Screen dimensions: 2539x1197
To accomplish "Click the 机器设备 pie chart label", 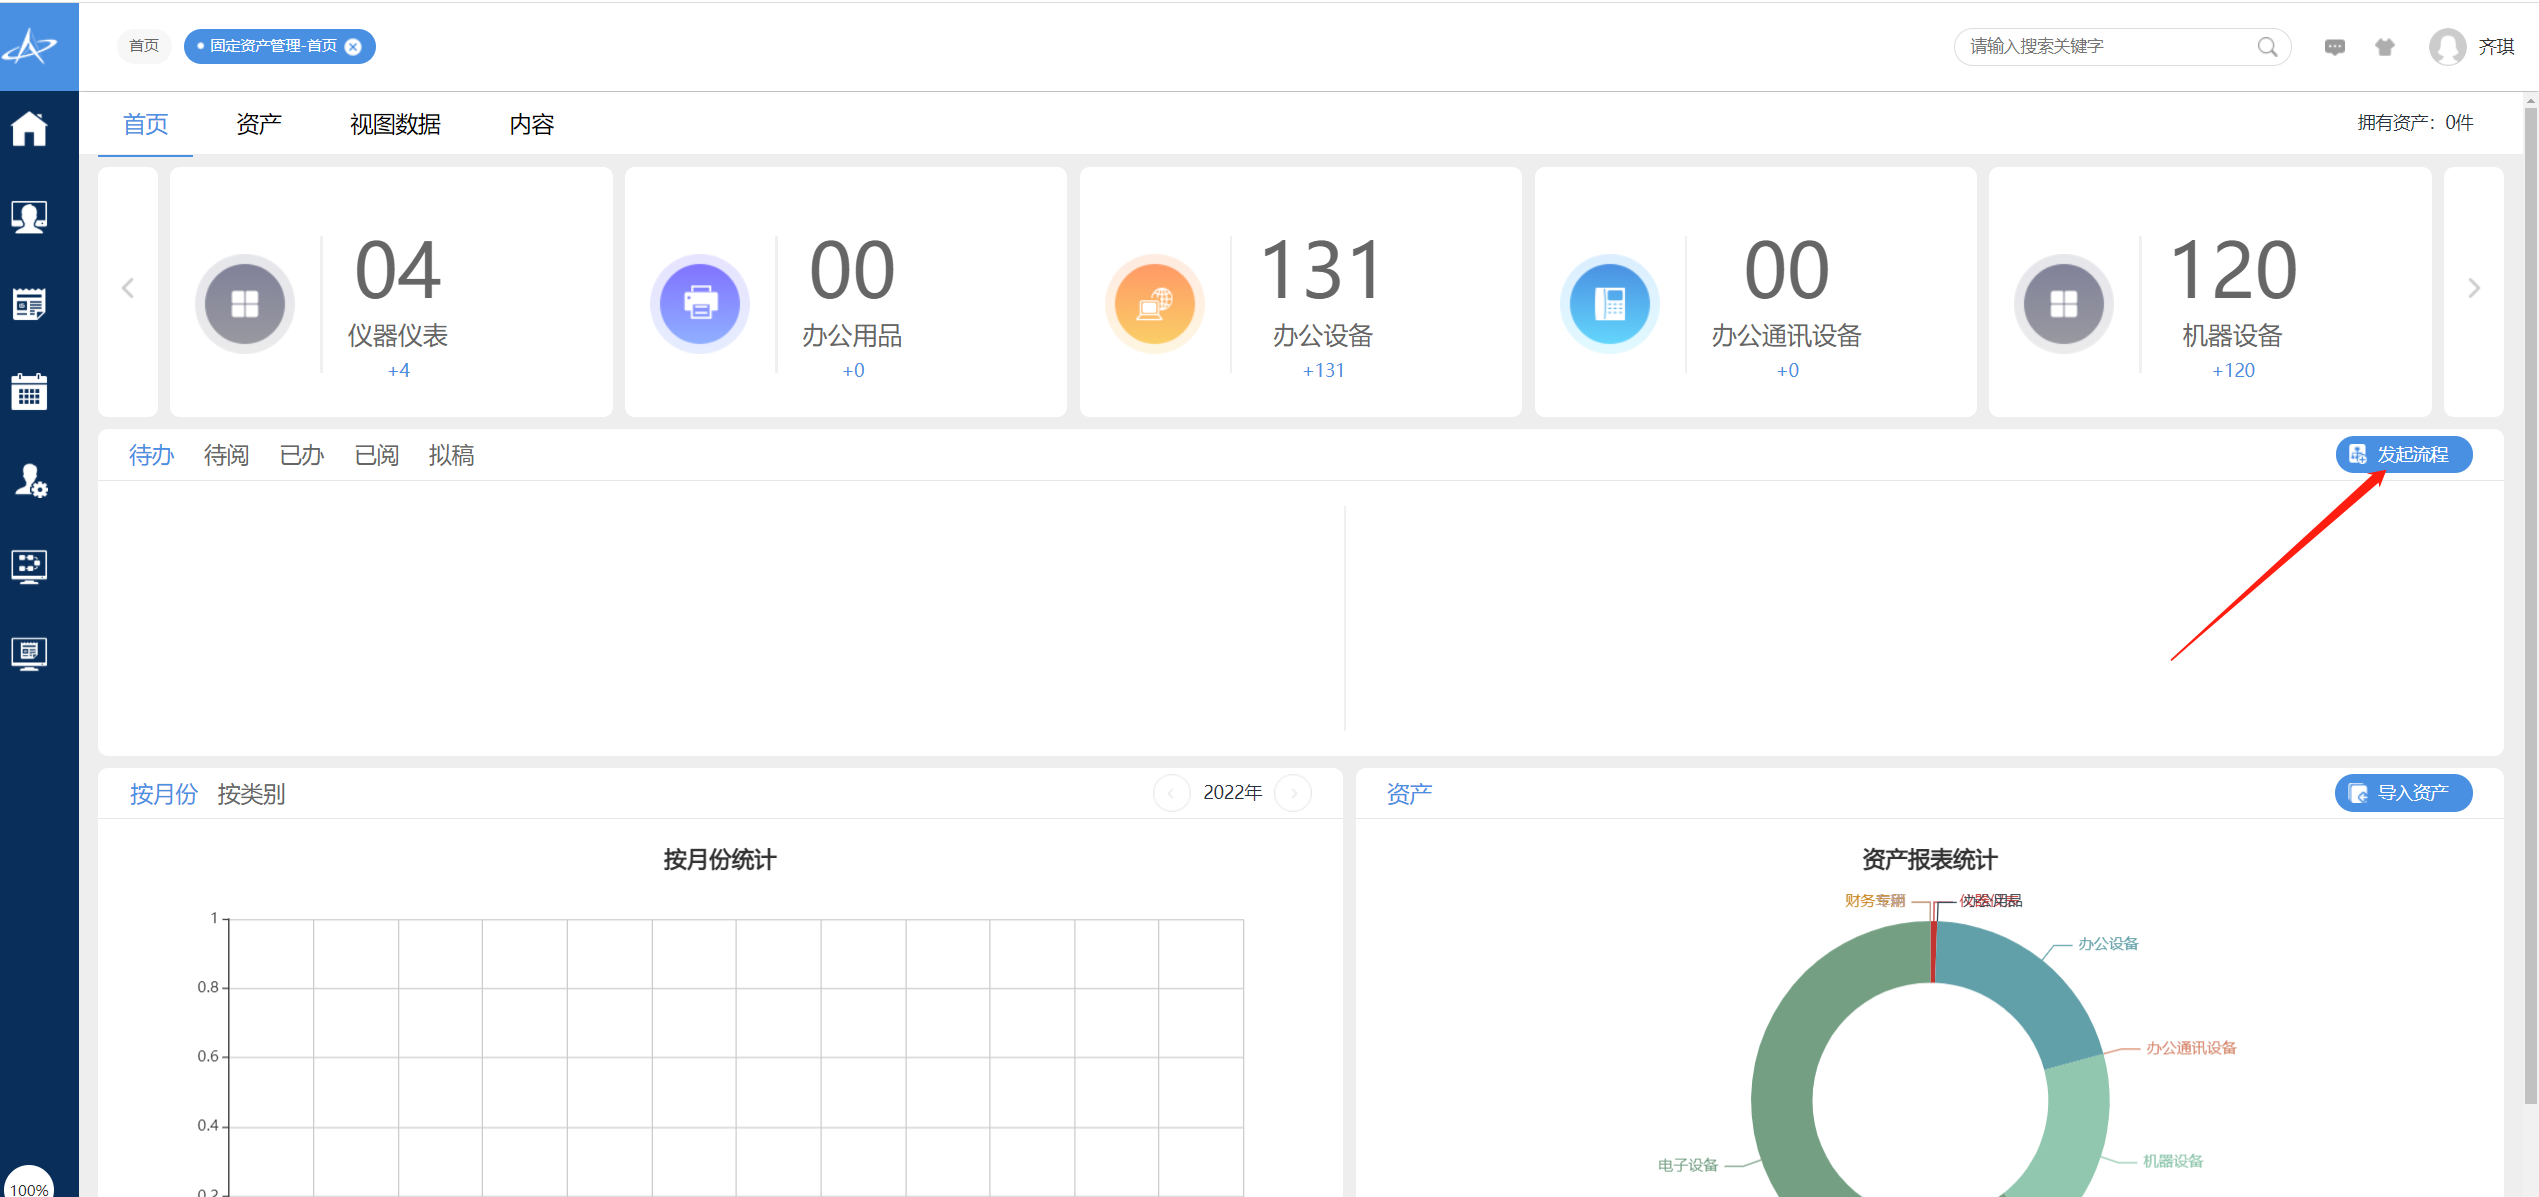I will click(2173, 1161).
